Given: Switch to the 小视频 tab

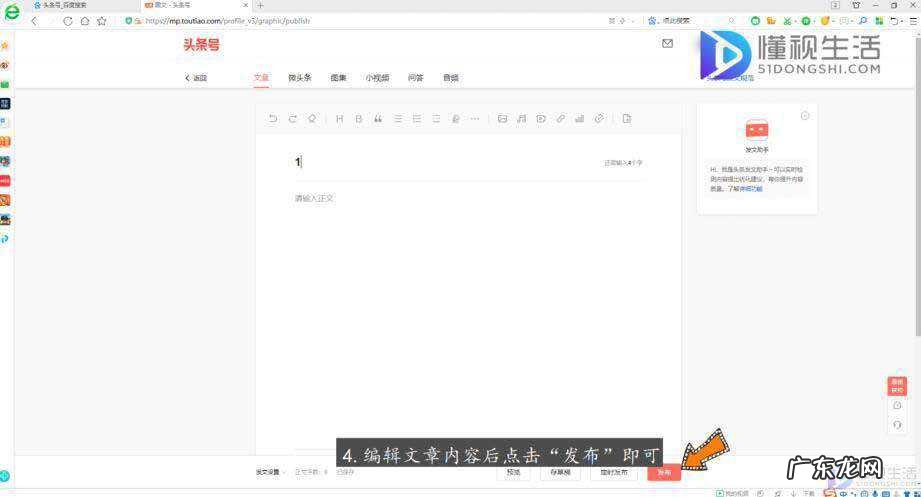Looking at the screenshot, I should pyautogui.click(x=377, y=78).
